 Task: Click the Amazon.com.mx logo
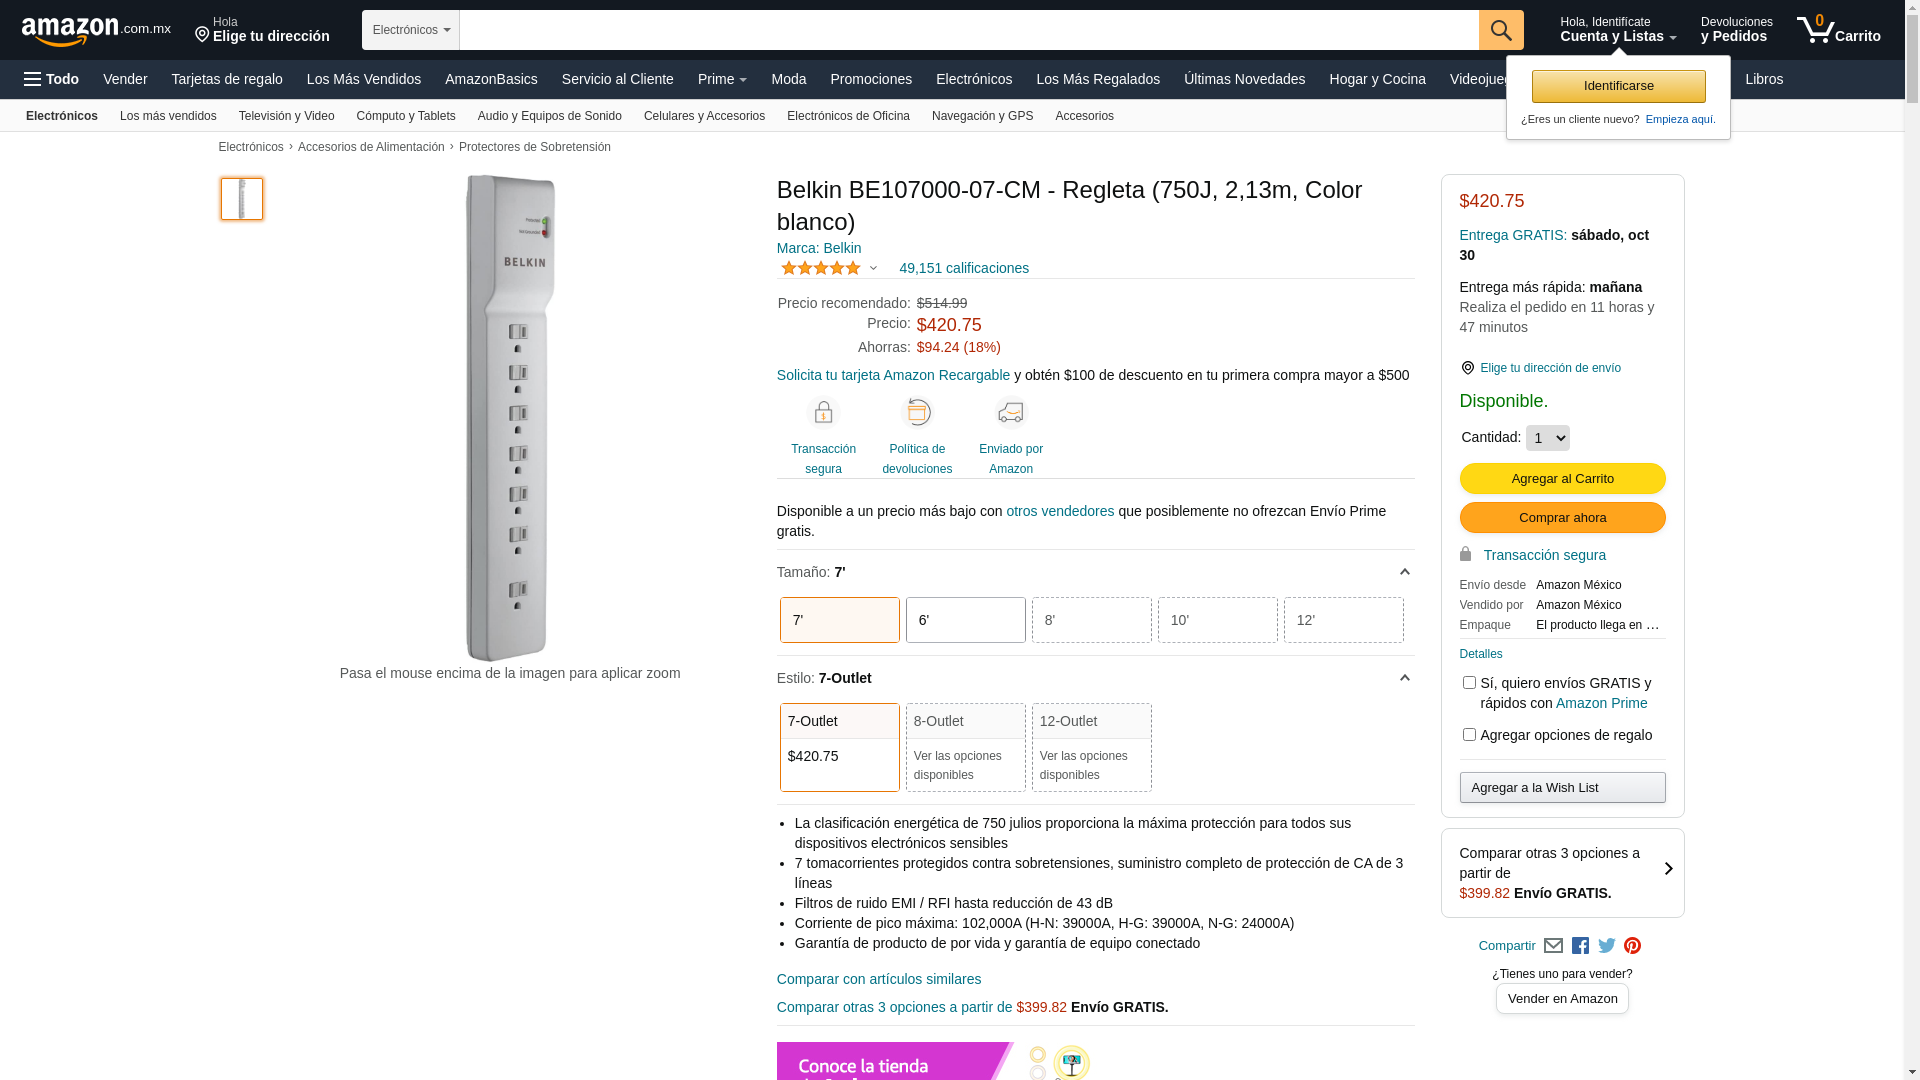(x=95, y=30)
